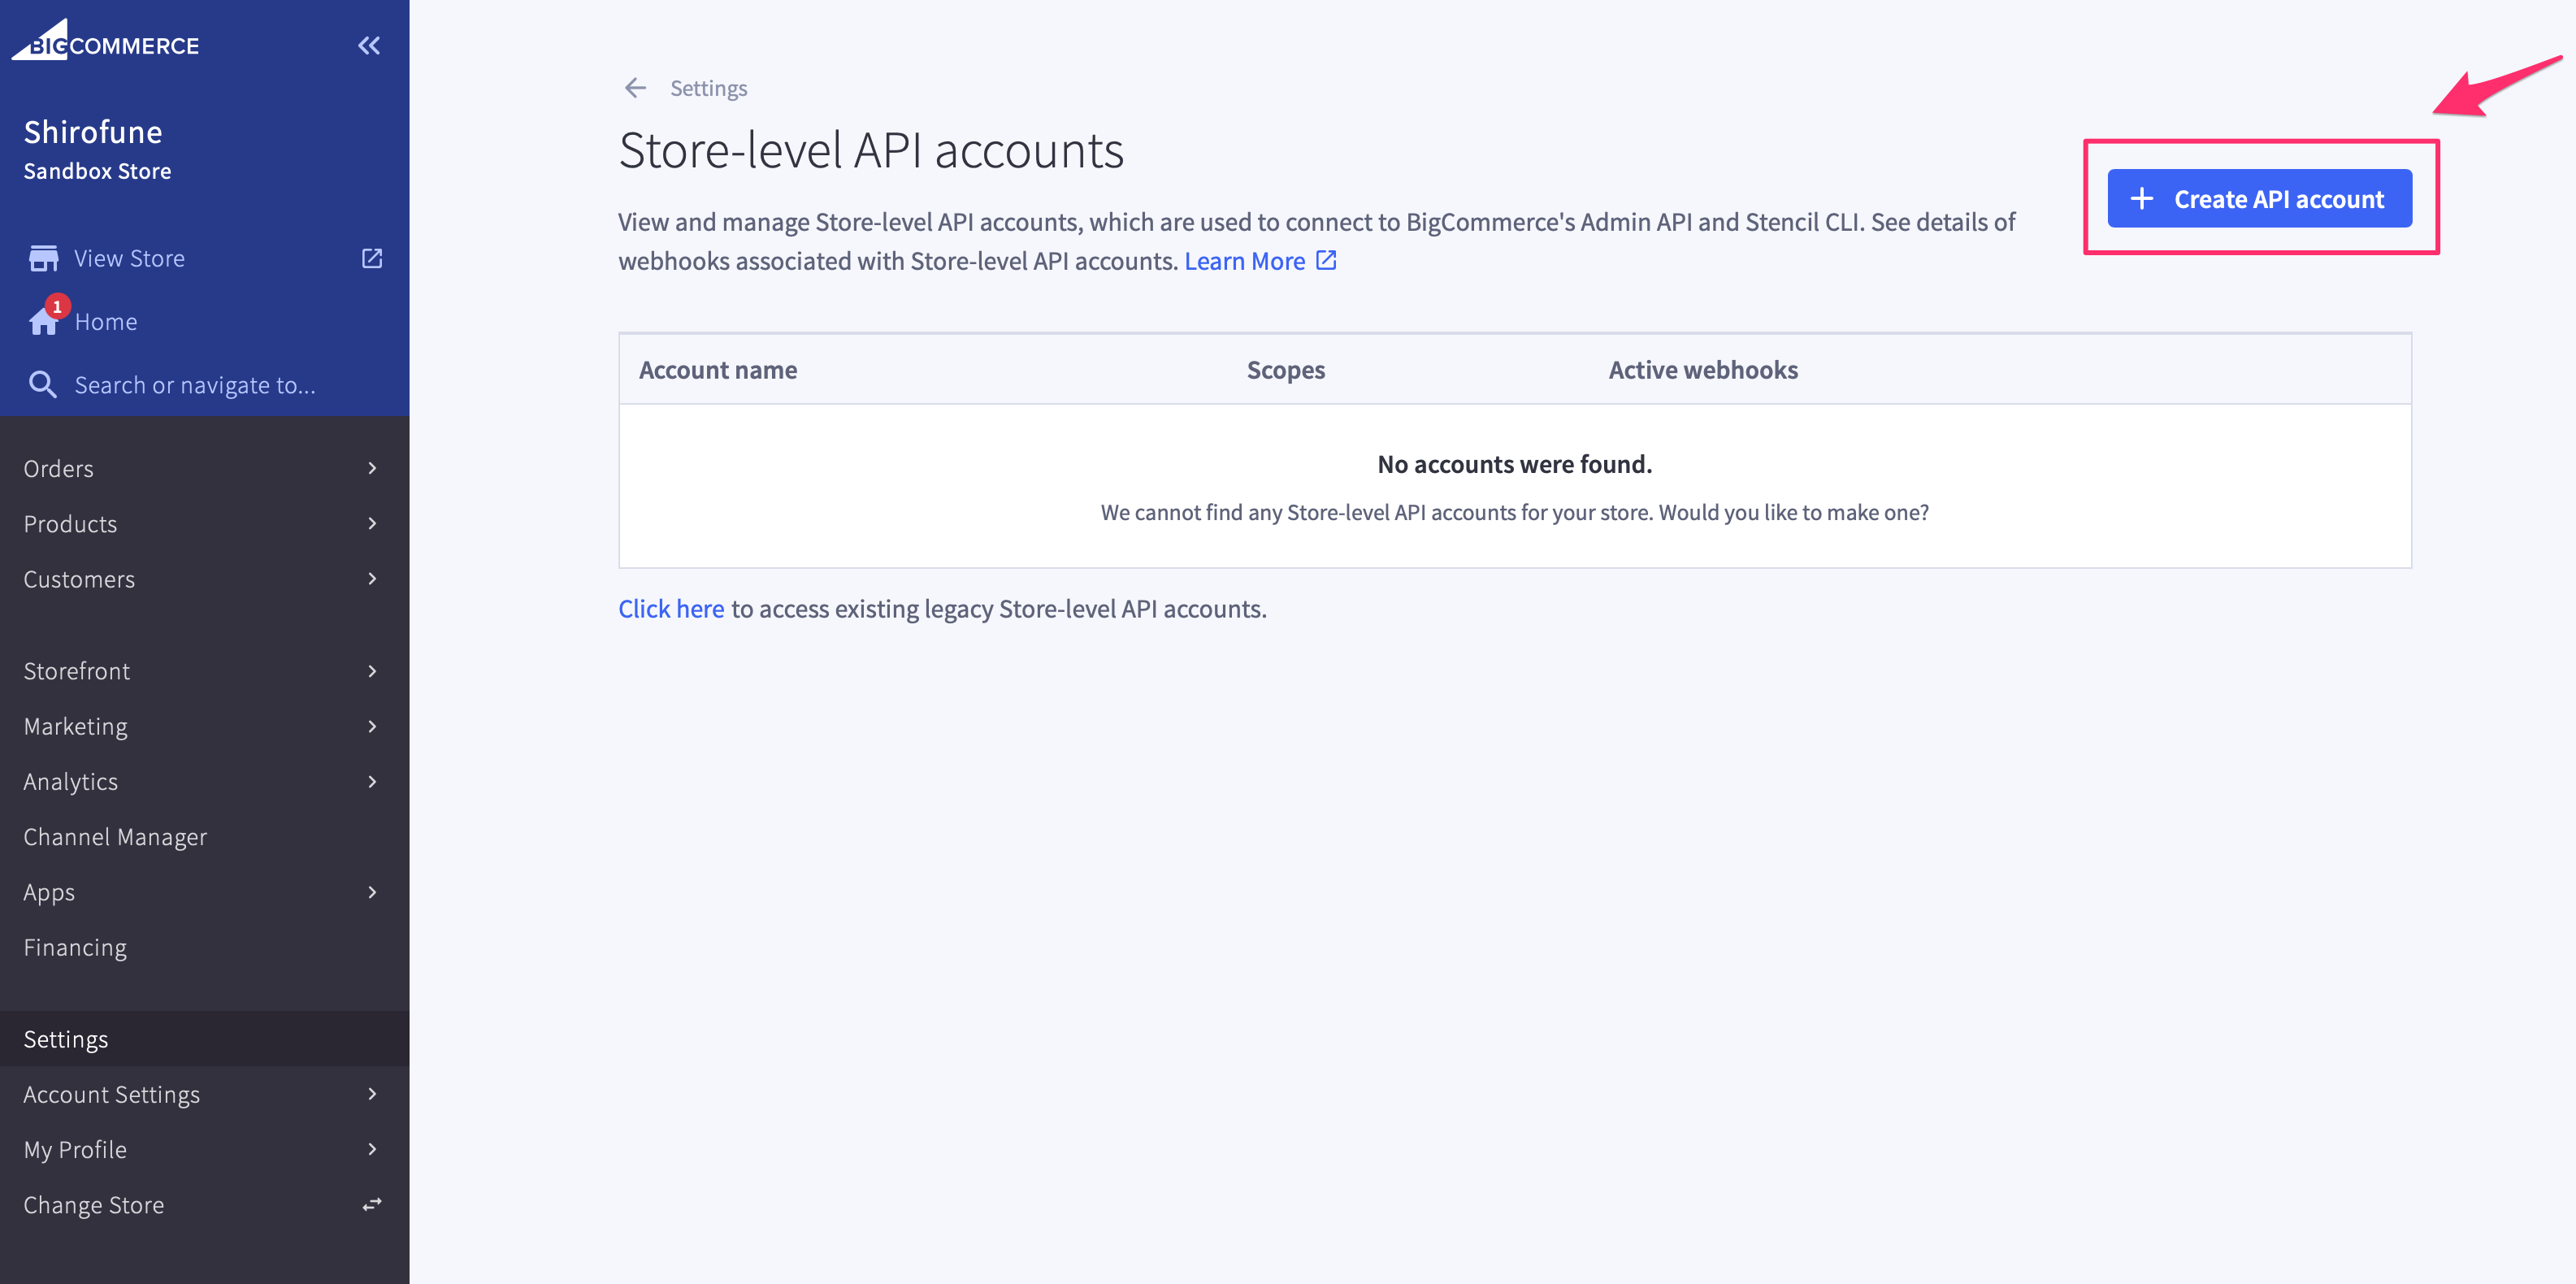Go to Financing

click(x=204, y=947)
